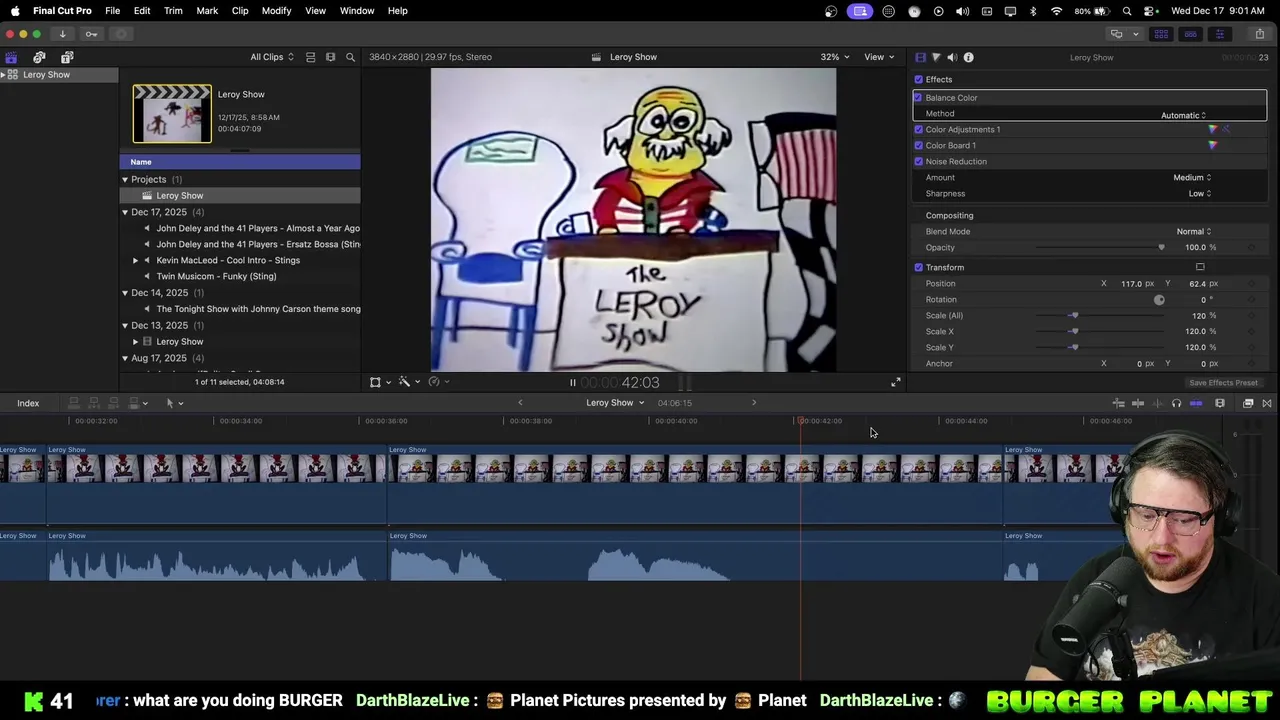1280x720 pixels.
Task: Open the viewer zoom 32% dropdown
Action: (x=834, y=57)
